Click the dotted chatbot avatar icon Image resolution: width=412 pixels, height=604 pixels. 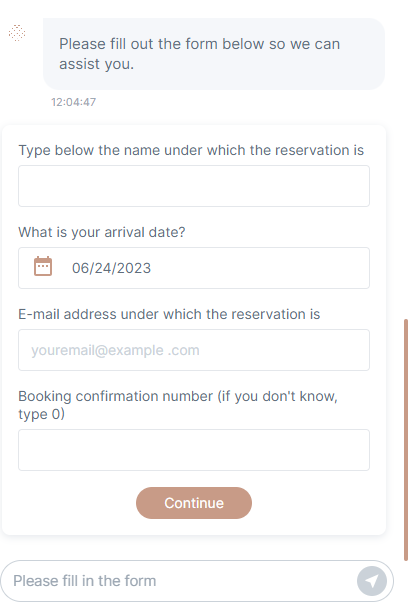click(17, 33)
